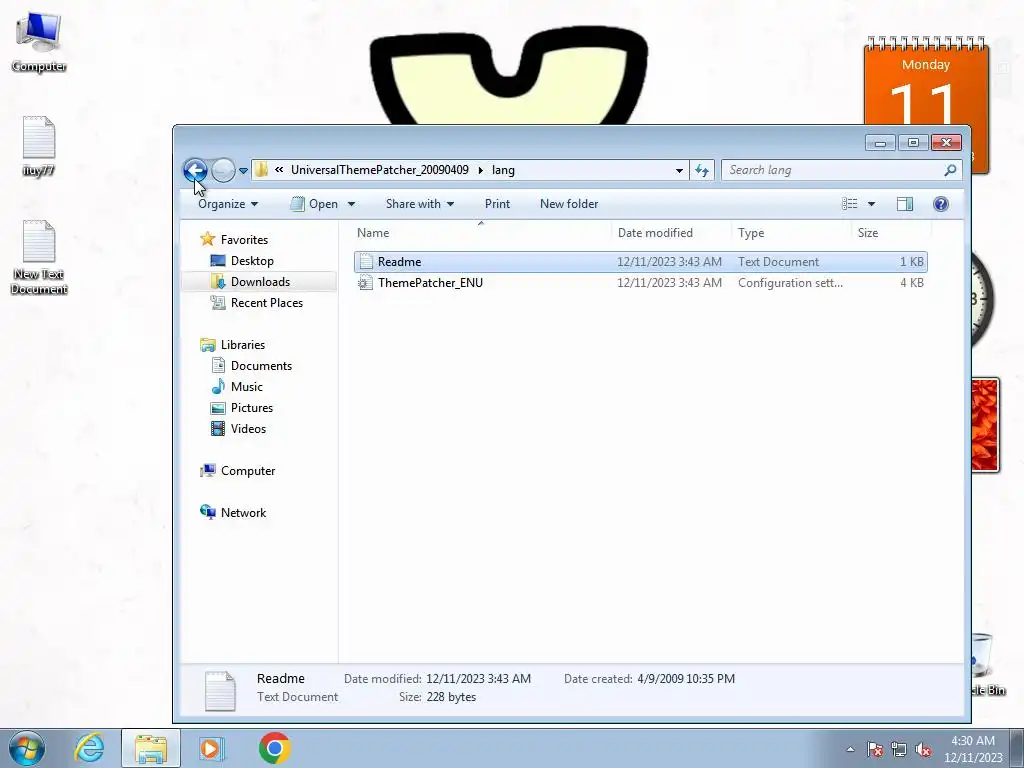Click Print in the toolbar

[497, 204]
